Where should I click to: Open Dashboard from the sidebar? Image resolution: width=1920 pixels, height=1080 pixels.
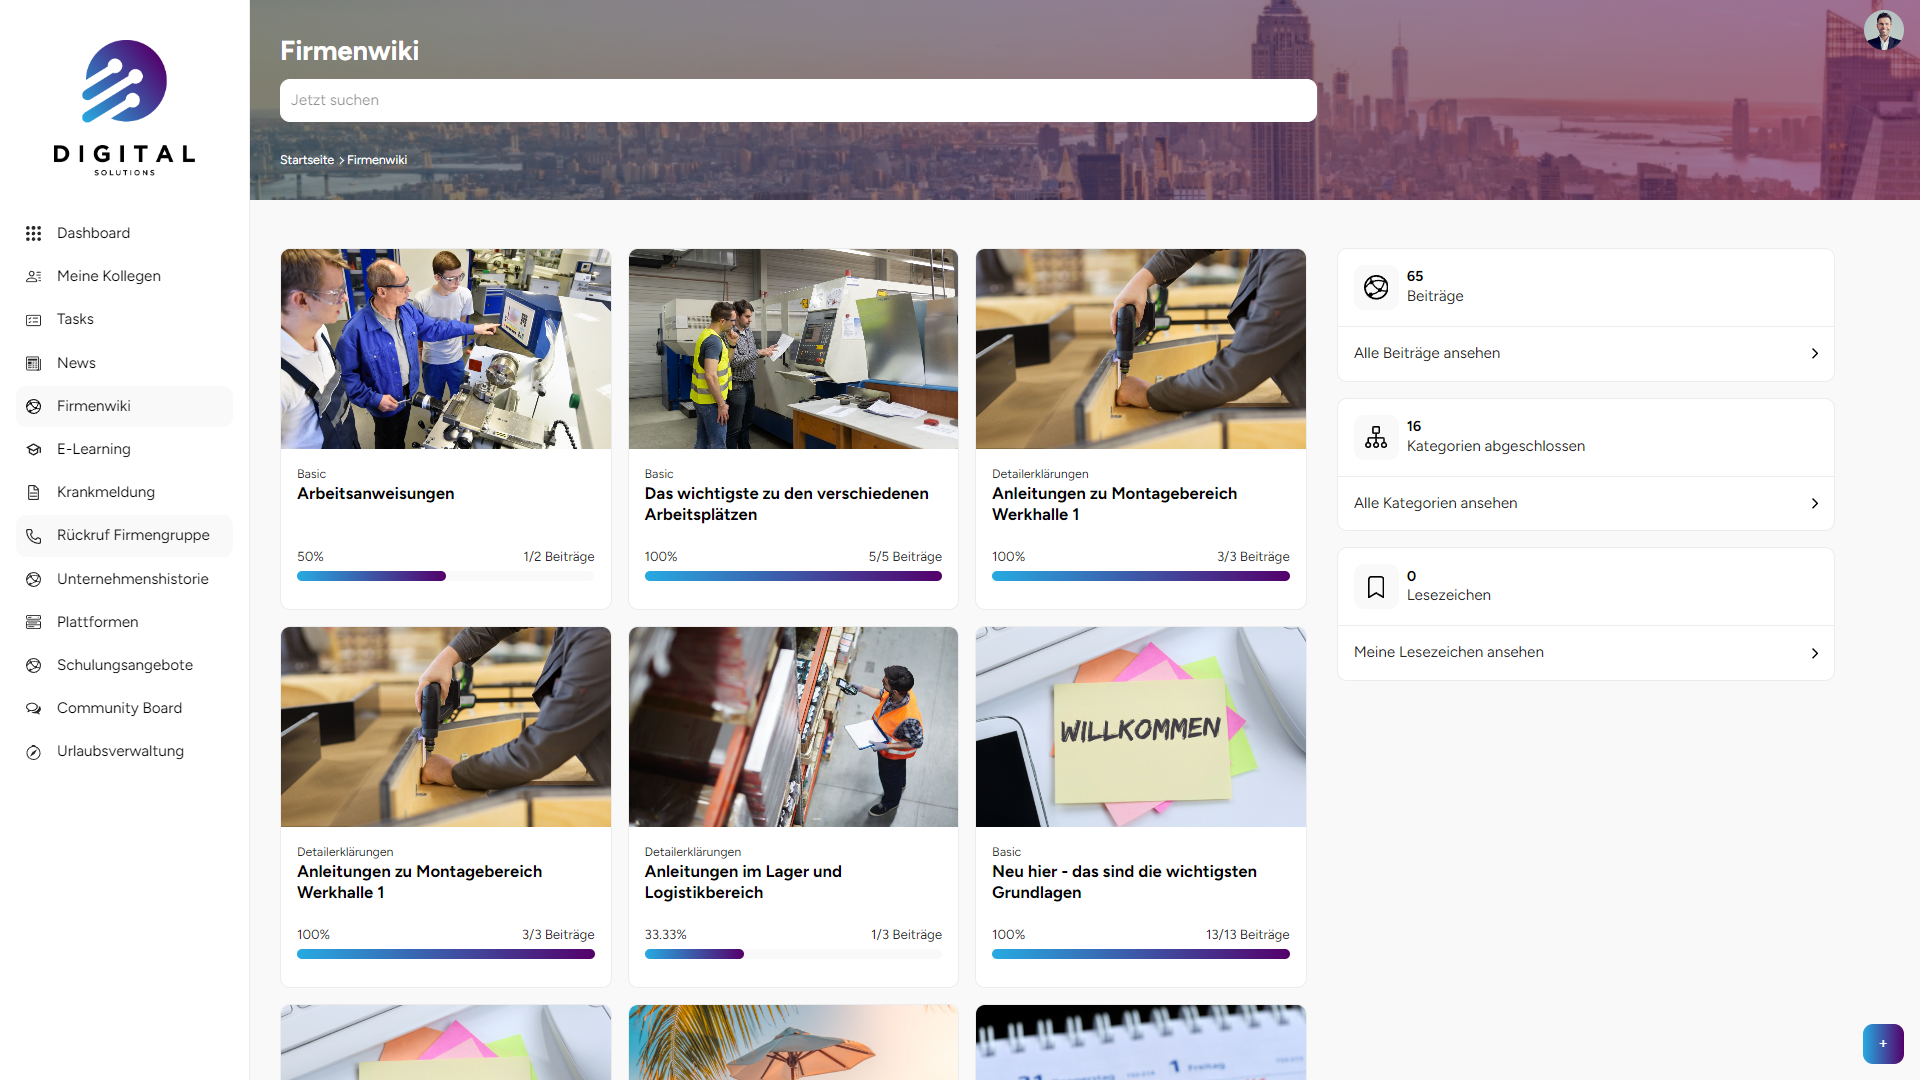pos(124,233)
